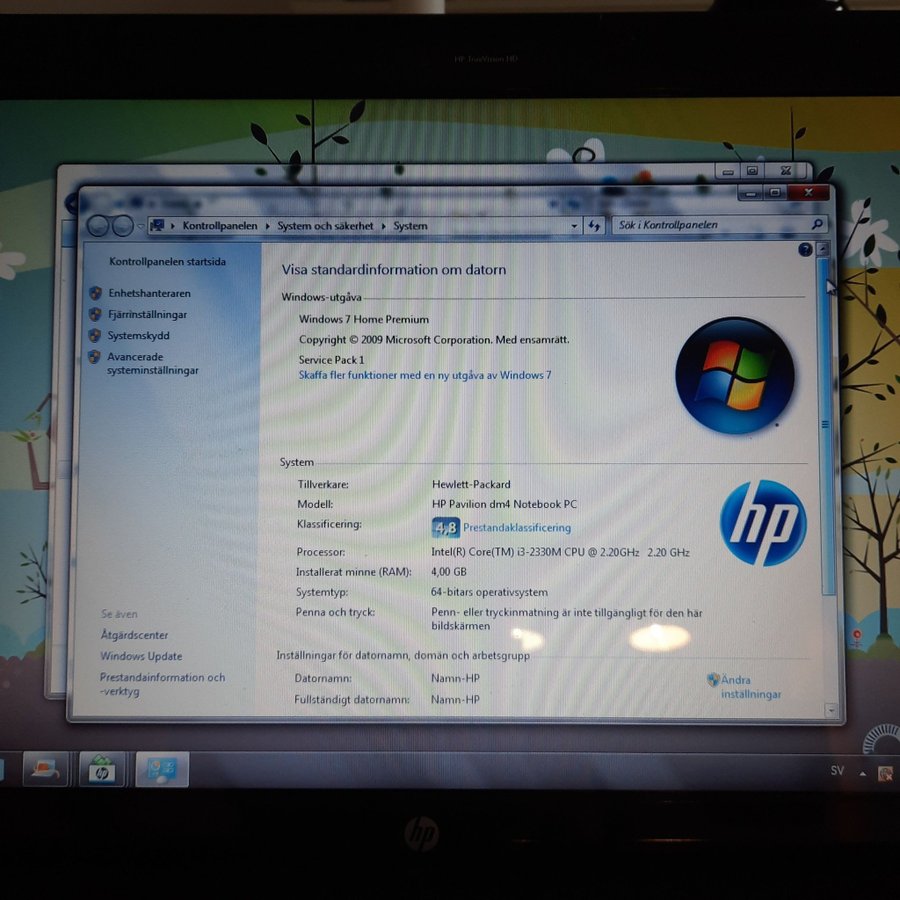Click the 4,8 performance score badge

(445, 527)
